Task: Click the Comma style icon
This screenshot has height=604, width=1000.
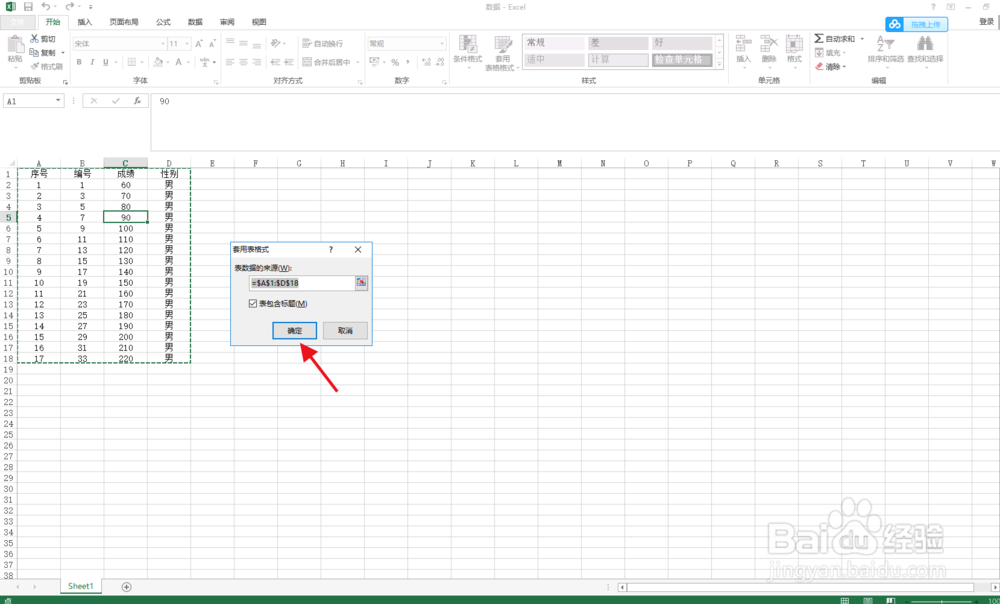Action: [408, 62]
